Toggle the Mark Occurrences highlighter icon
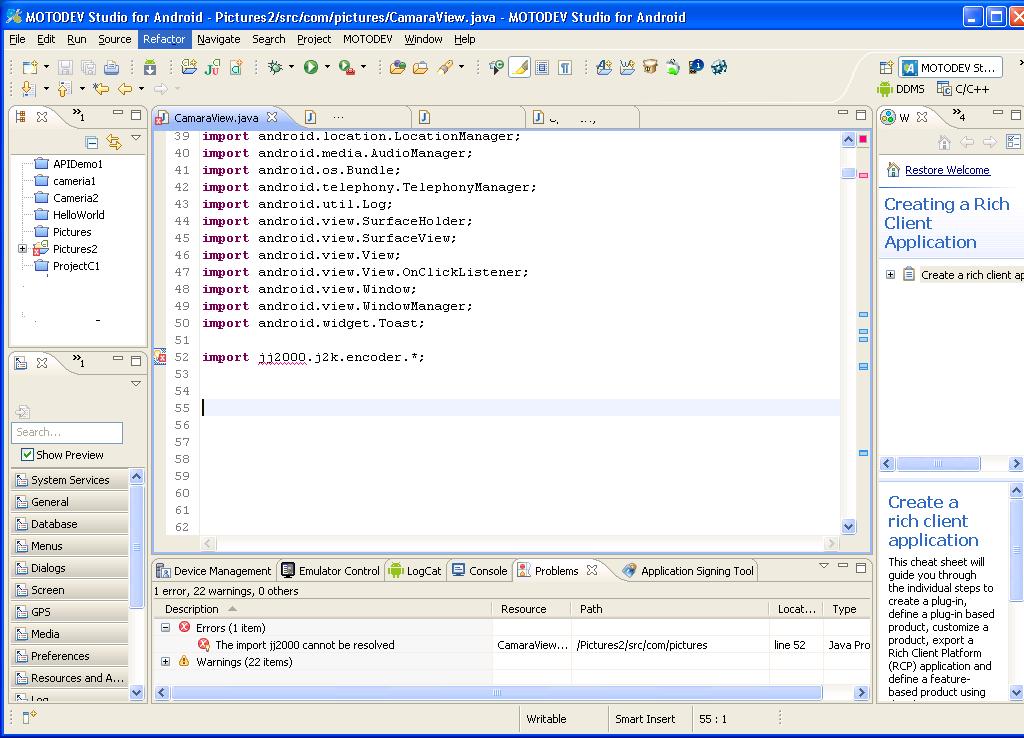The height and width of the screenshot is (738, 1024). pyautogui.click(x=519, y=66)
